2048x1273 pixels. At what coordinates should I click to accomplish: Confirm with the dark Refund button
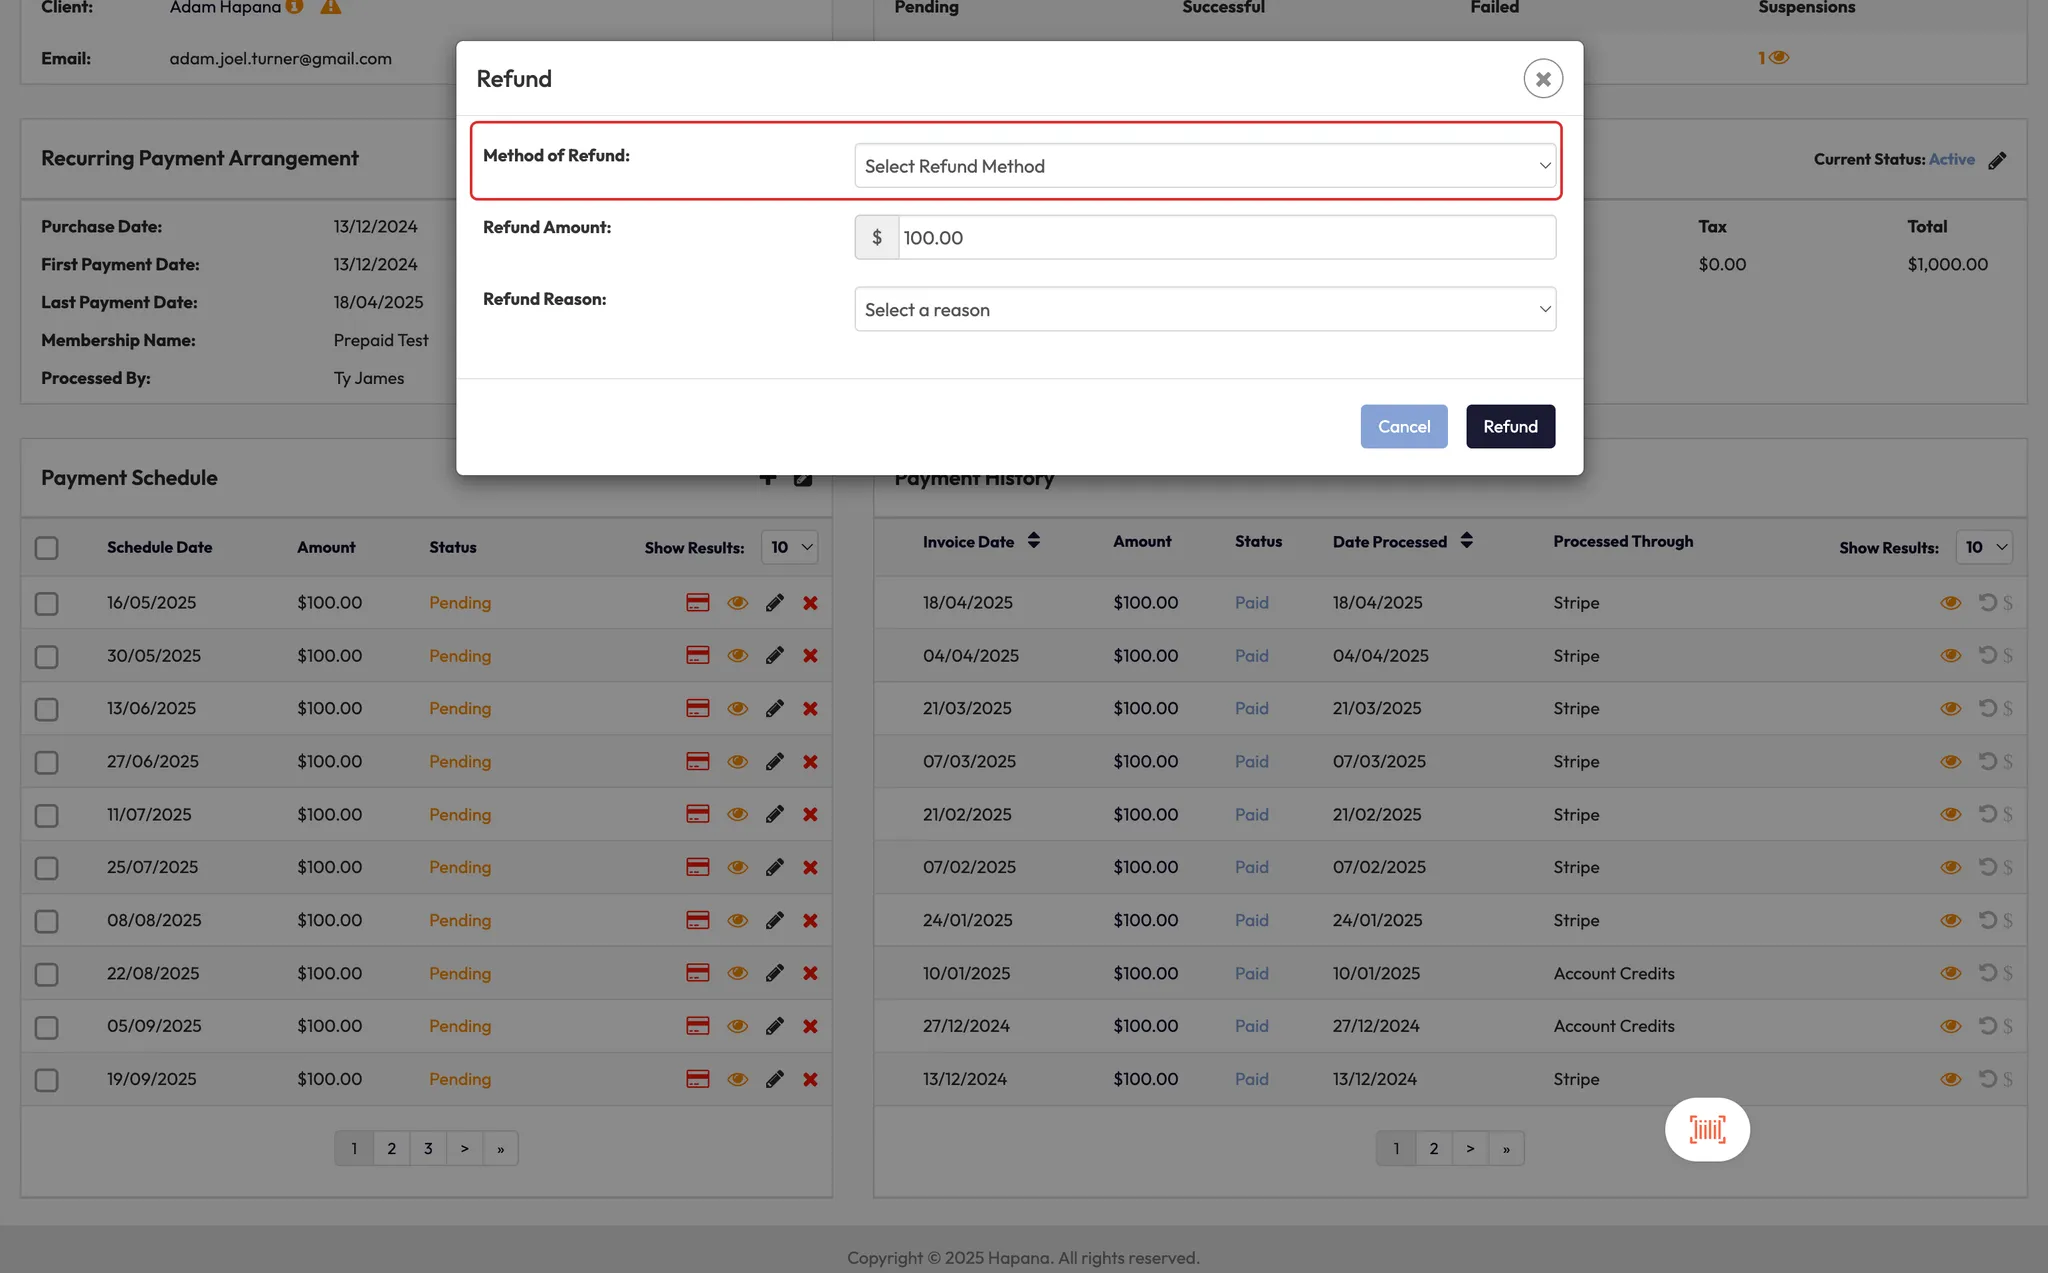coord(1509,427)
